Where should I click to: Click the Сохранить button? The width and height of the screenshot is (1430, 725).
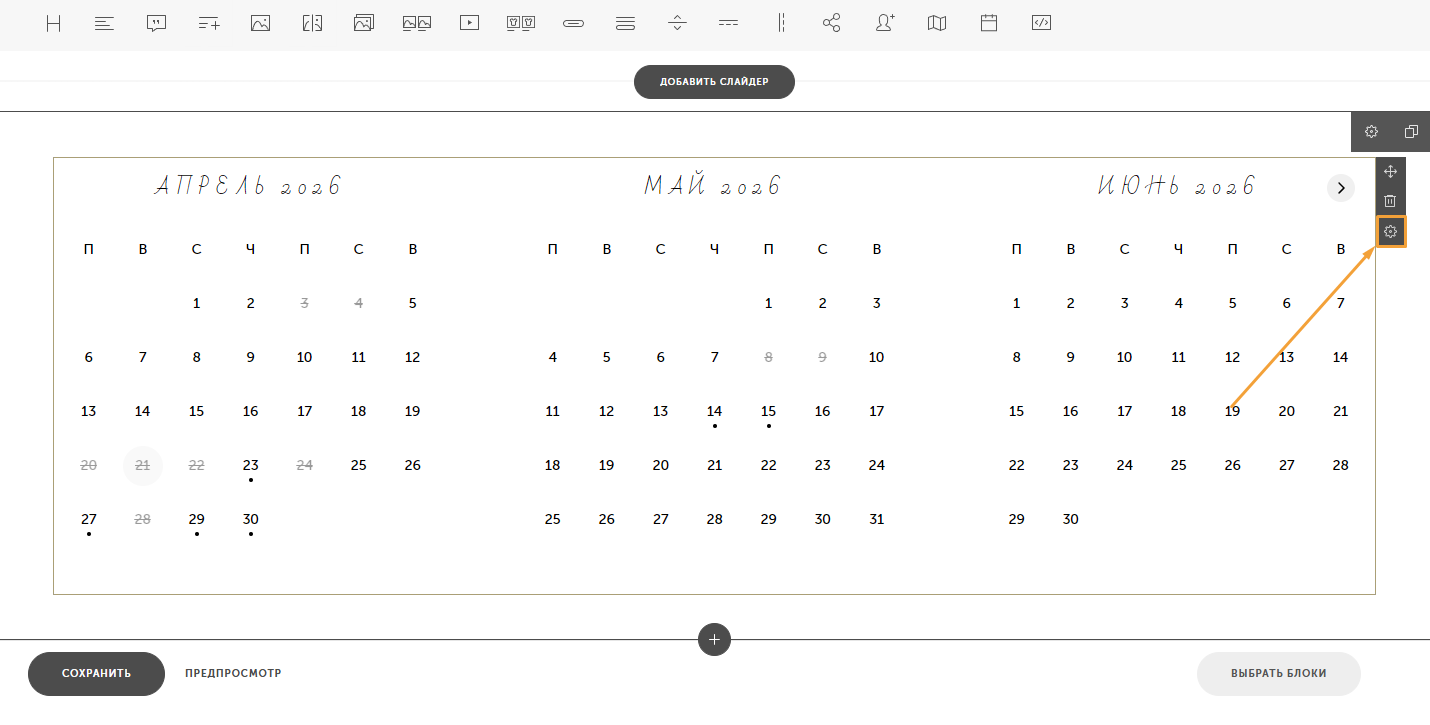coord(96,673)
